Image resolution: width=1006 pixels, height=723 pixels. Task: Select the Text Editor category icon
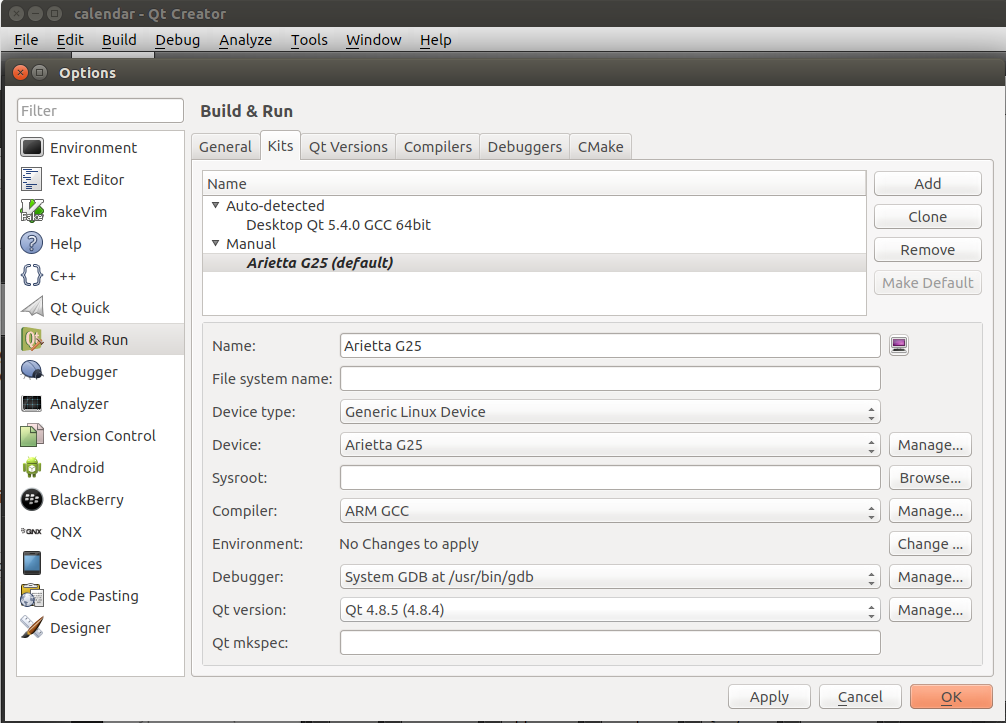(x=31, y=180)
